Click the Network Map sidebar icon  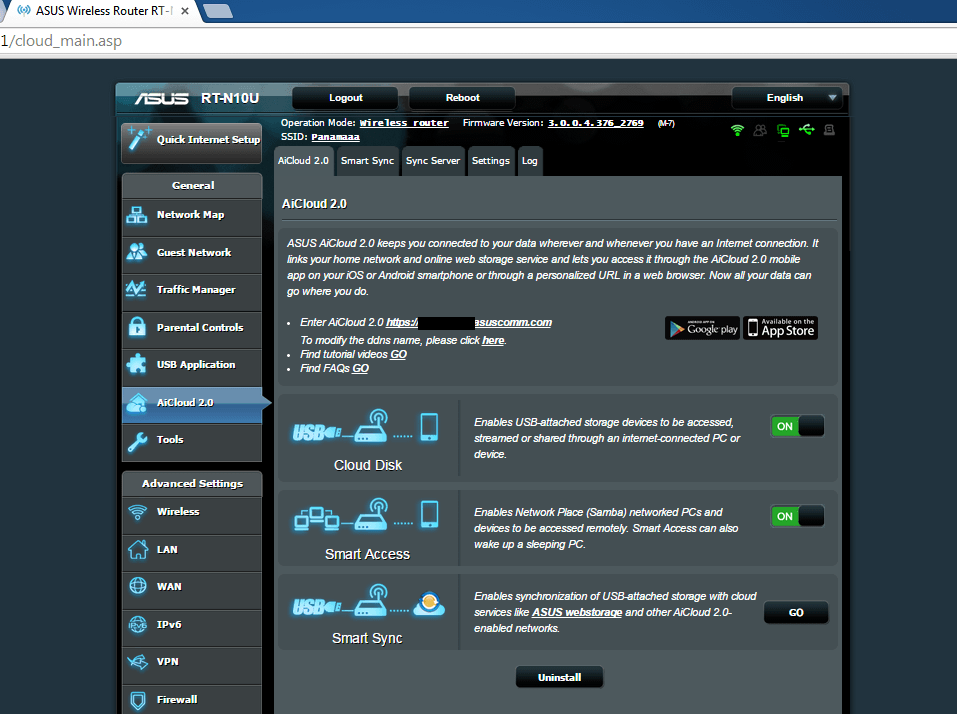point(137,215)
